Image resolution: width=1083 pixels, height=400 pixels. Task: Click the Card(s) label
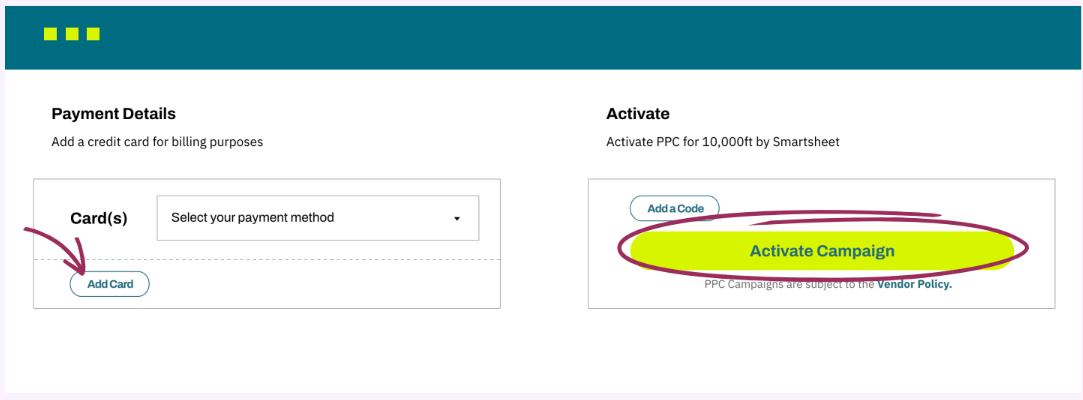pos(99,218)
